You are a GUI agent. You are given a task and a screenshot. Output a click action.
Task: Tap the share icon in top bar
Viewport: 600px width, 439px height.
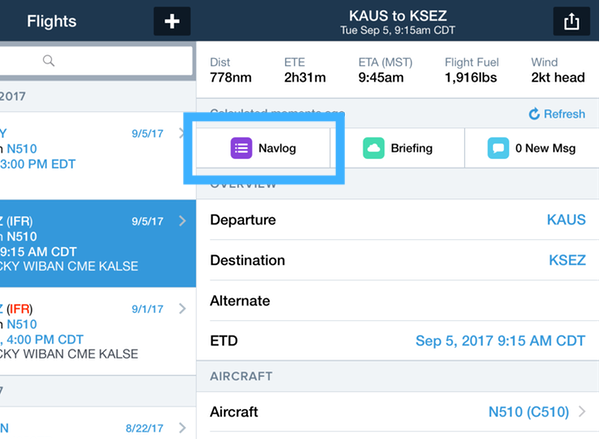[x=565, y=21]
